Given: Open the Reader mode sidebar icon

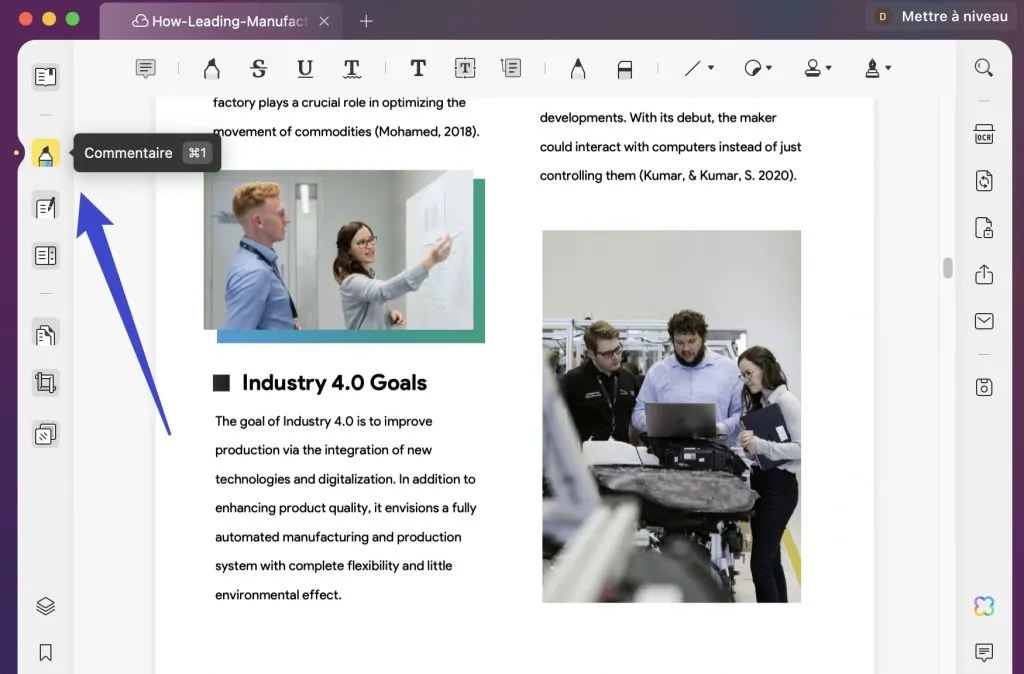Looking at the screenshot, I should 45,76.
